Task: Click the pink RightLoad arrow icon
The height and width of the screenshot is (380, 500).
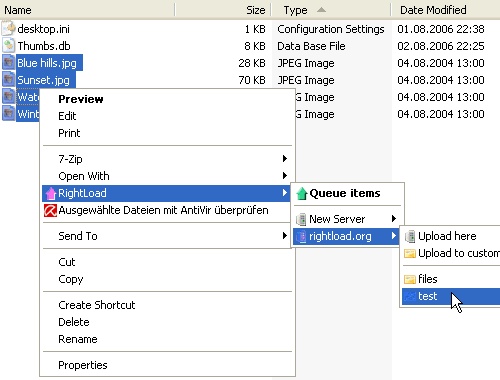Action: [x=51, y=193]
